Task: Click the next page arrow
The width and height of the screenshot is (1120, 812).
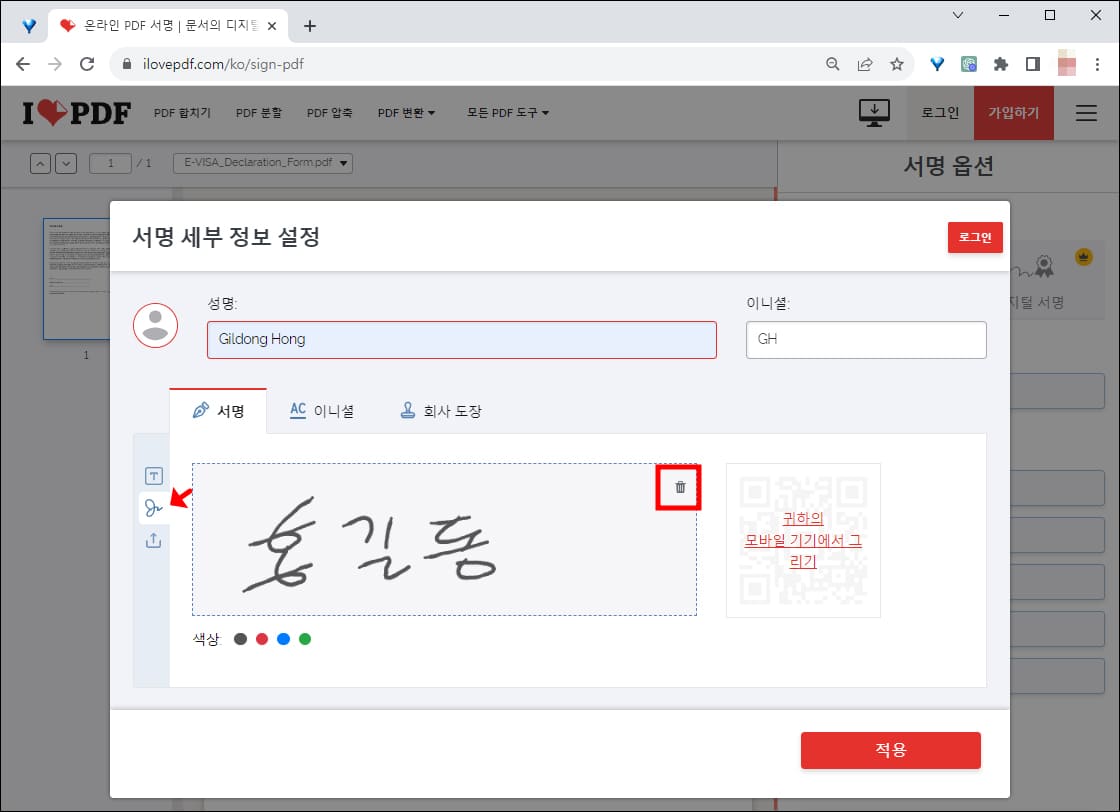Action: click(x=65, y=163)
